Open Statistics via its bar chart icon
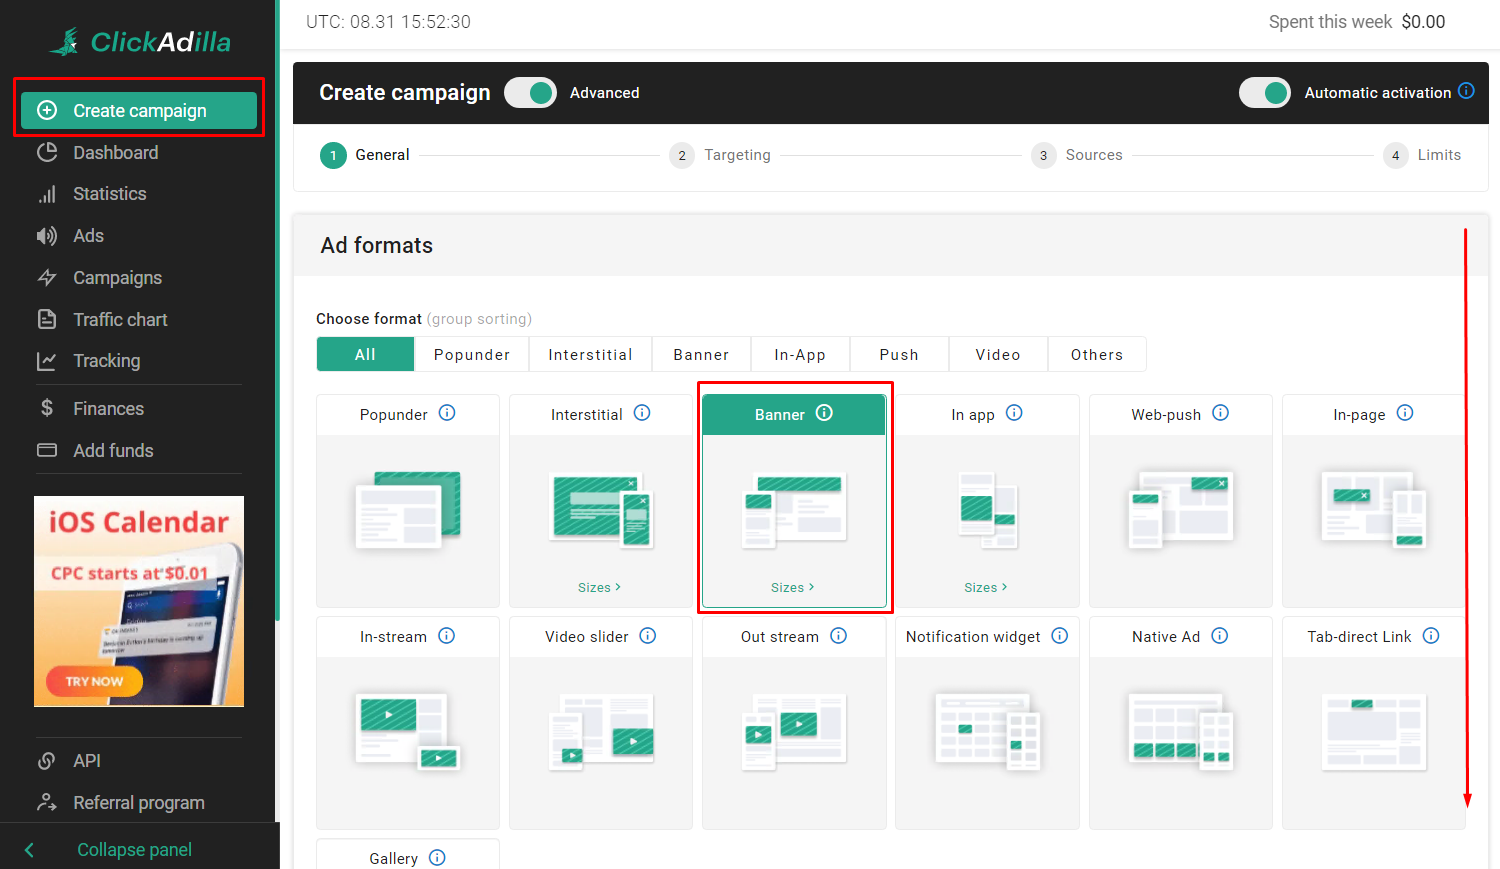Viewport: 1500px width, 869px height. pyautogui.click(x=47, y=195)
